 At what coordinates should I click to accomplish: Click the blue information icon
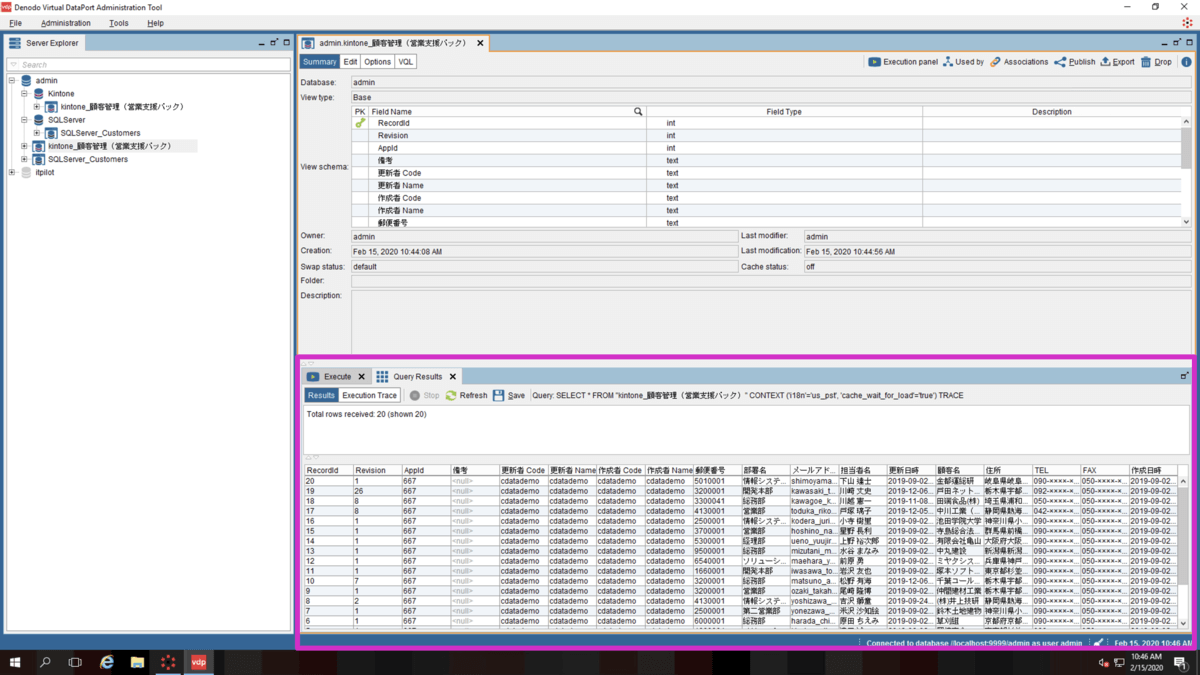(x=1186, y=62)
